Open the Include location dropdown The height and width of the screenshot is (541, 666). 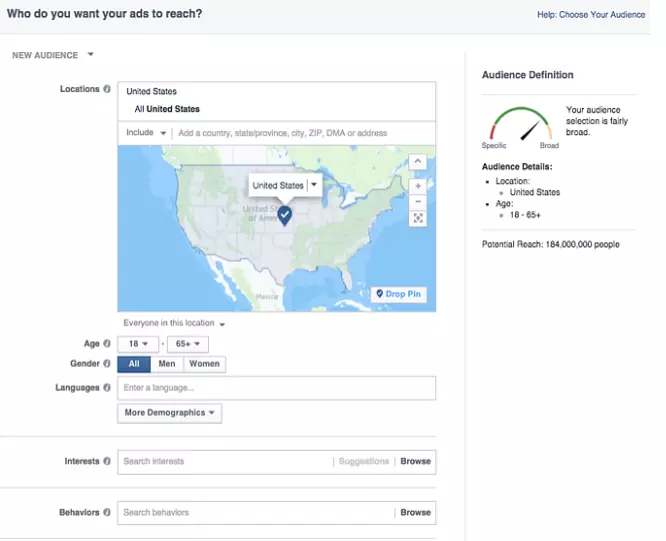click(x=146, y=133)
